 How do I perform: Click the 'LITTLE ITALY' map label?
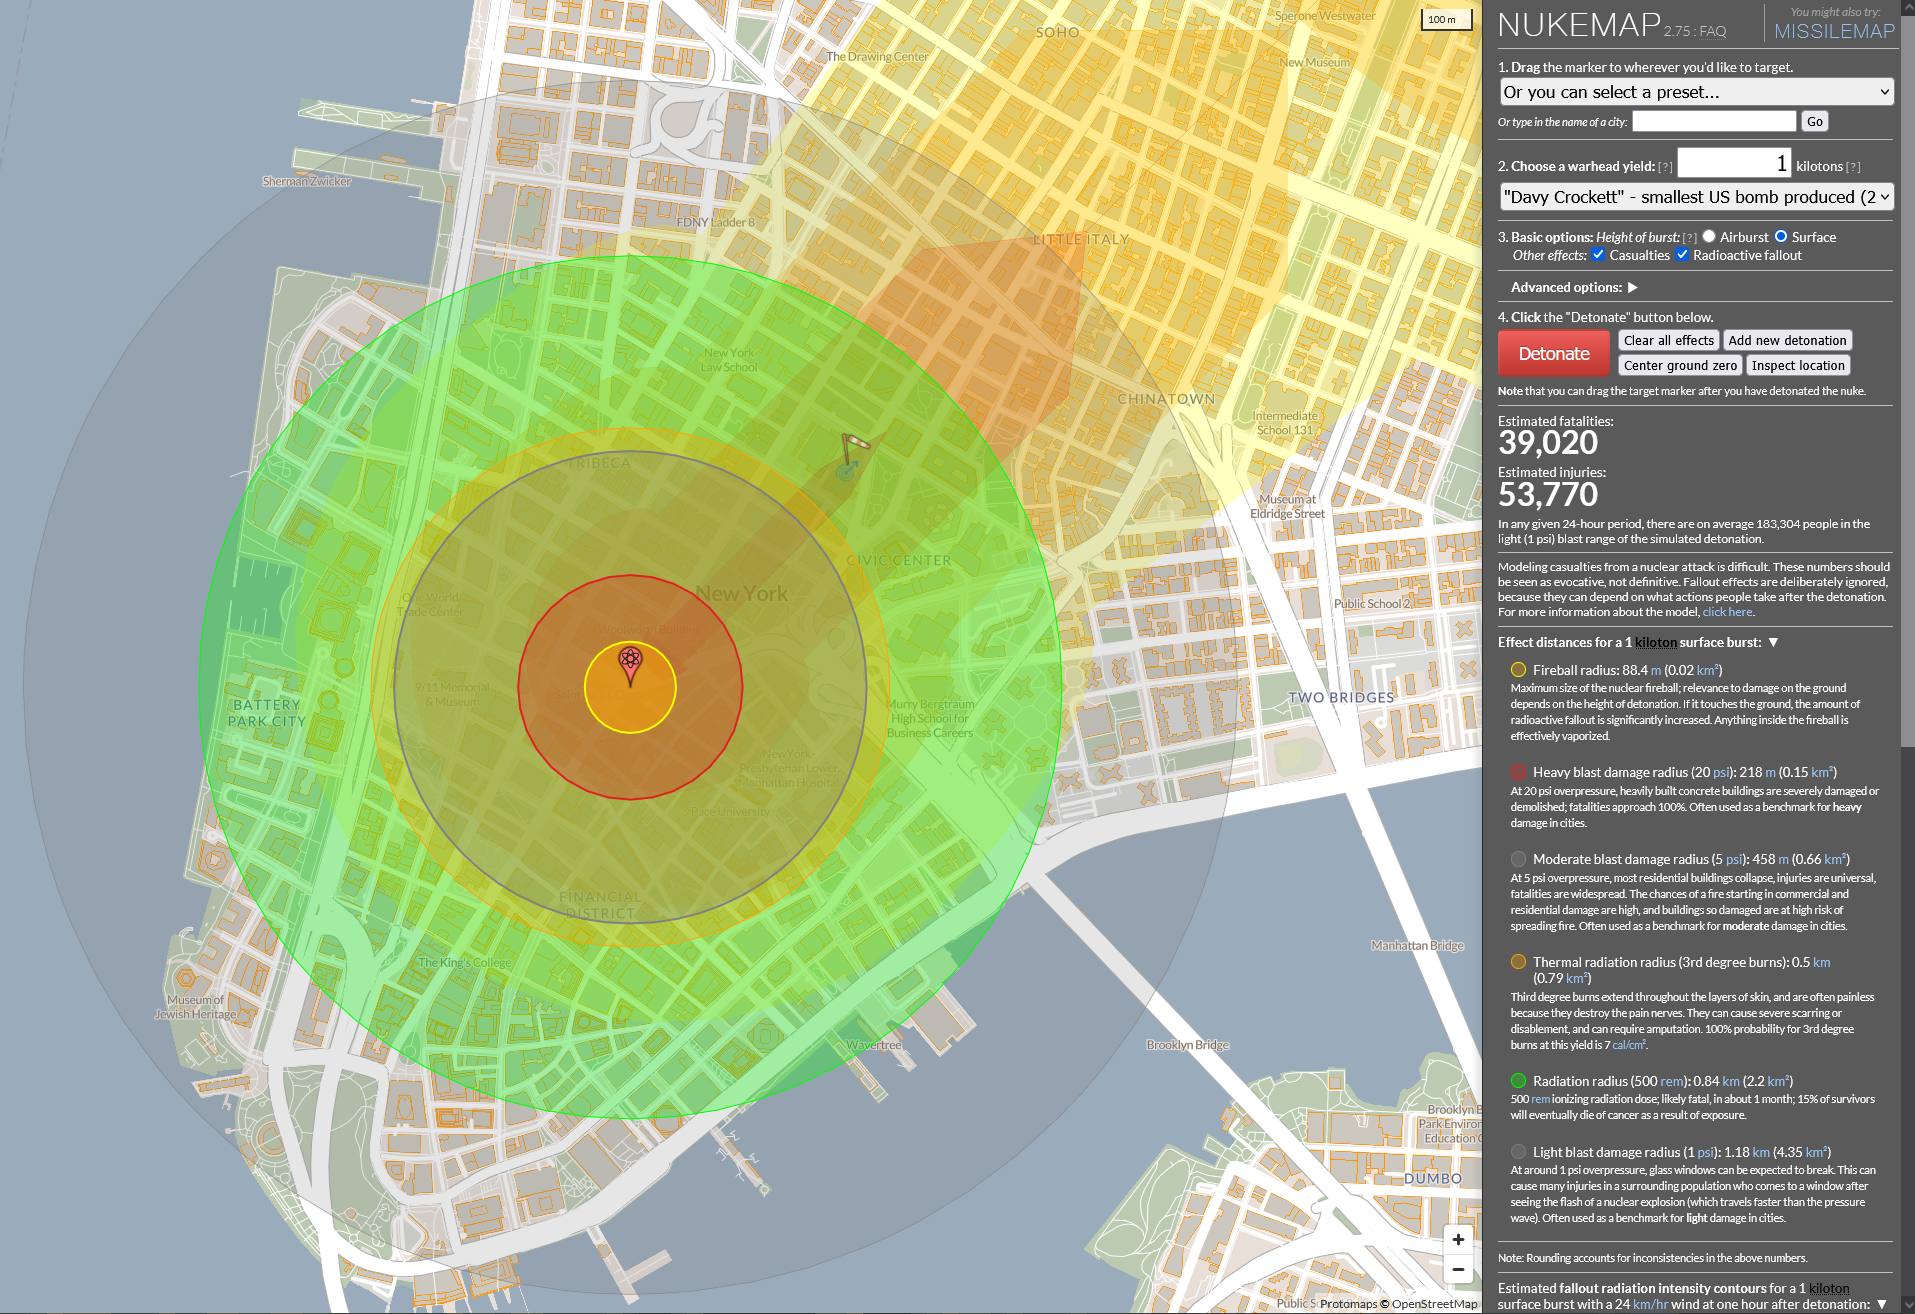point(1080,239)
